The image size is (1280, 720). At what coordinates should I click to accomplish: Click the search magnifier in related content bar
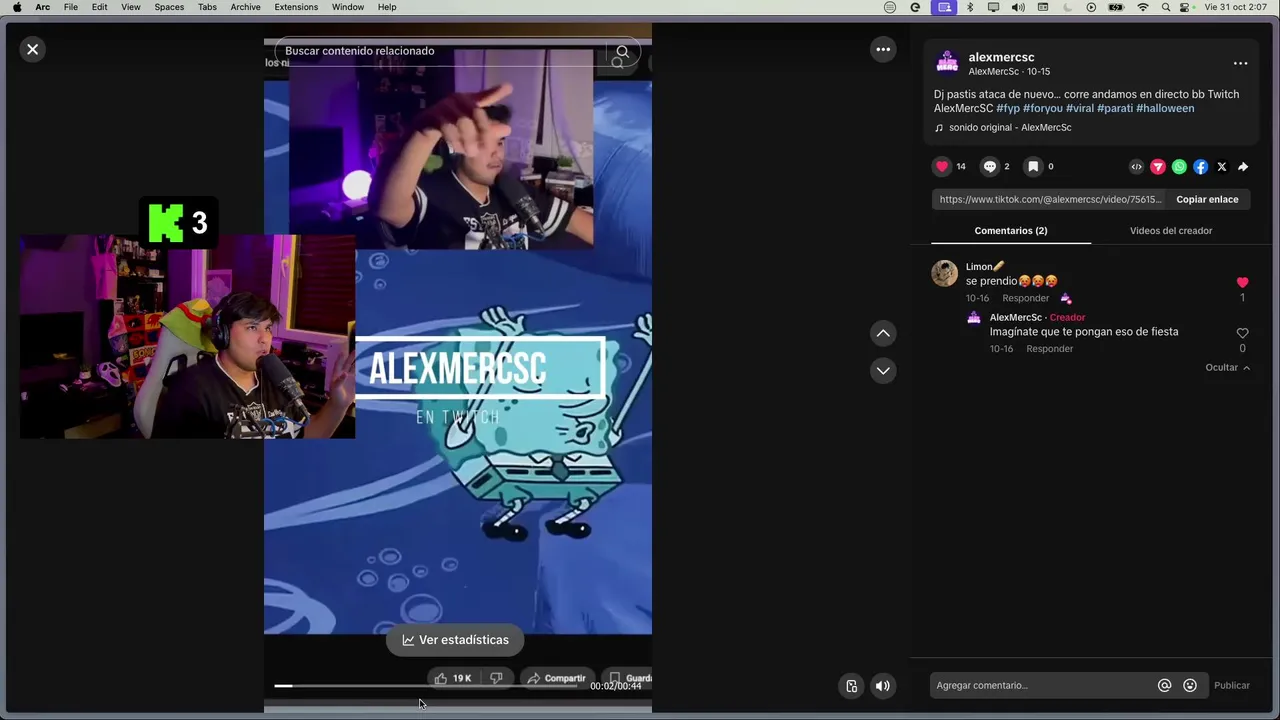[x=622, y=51]
